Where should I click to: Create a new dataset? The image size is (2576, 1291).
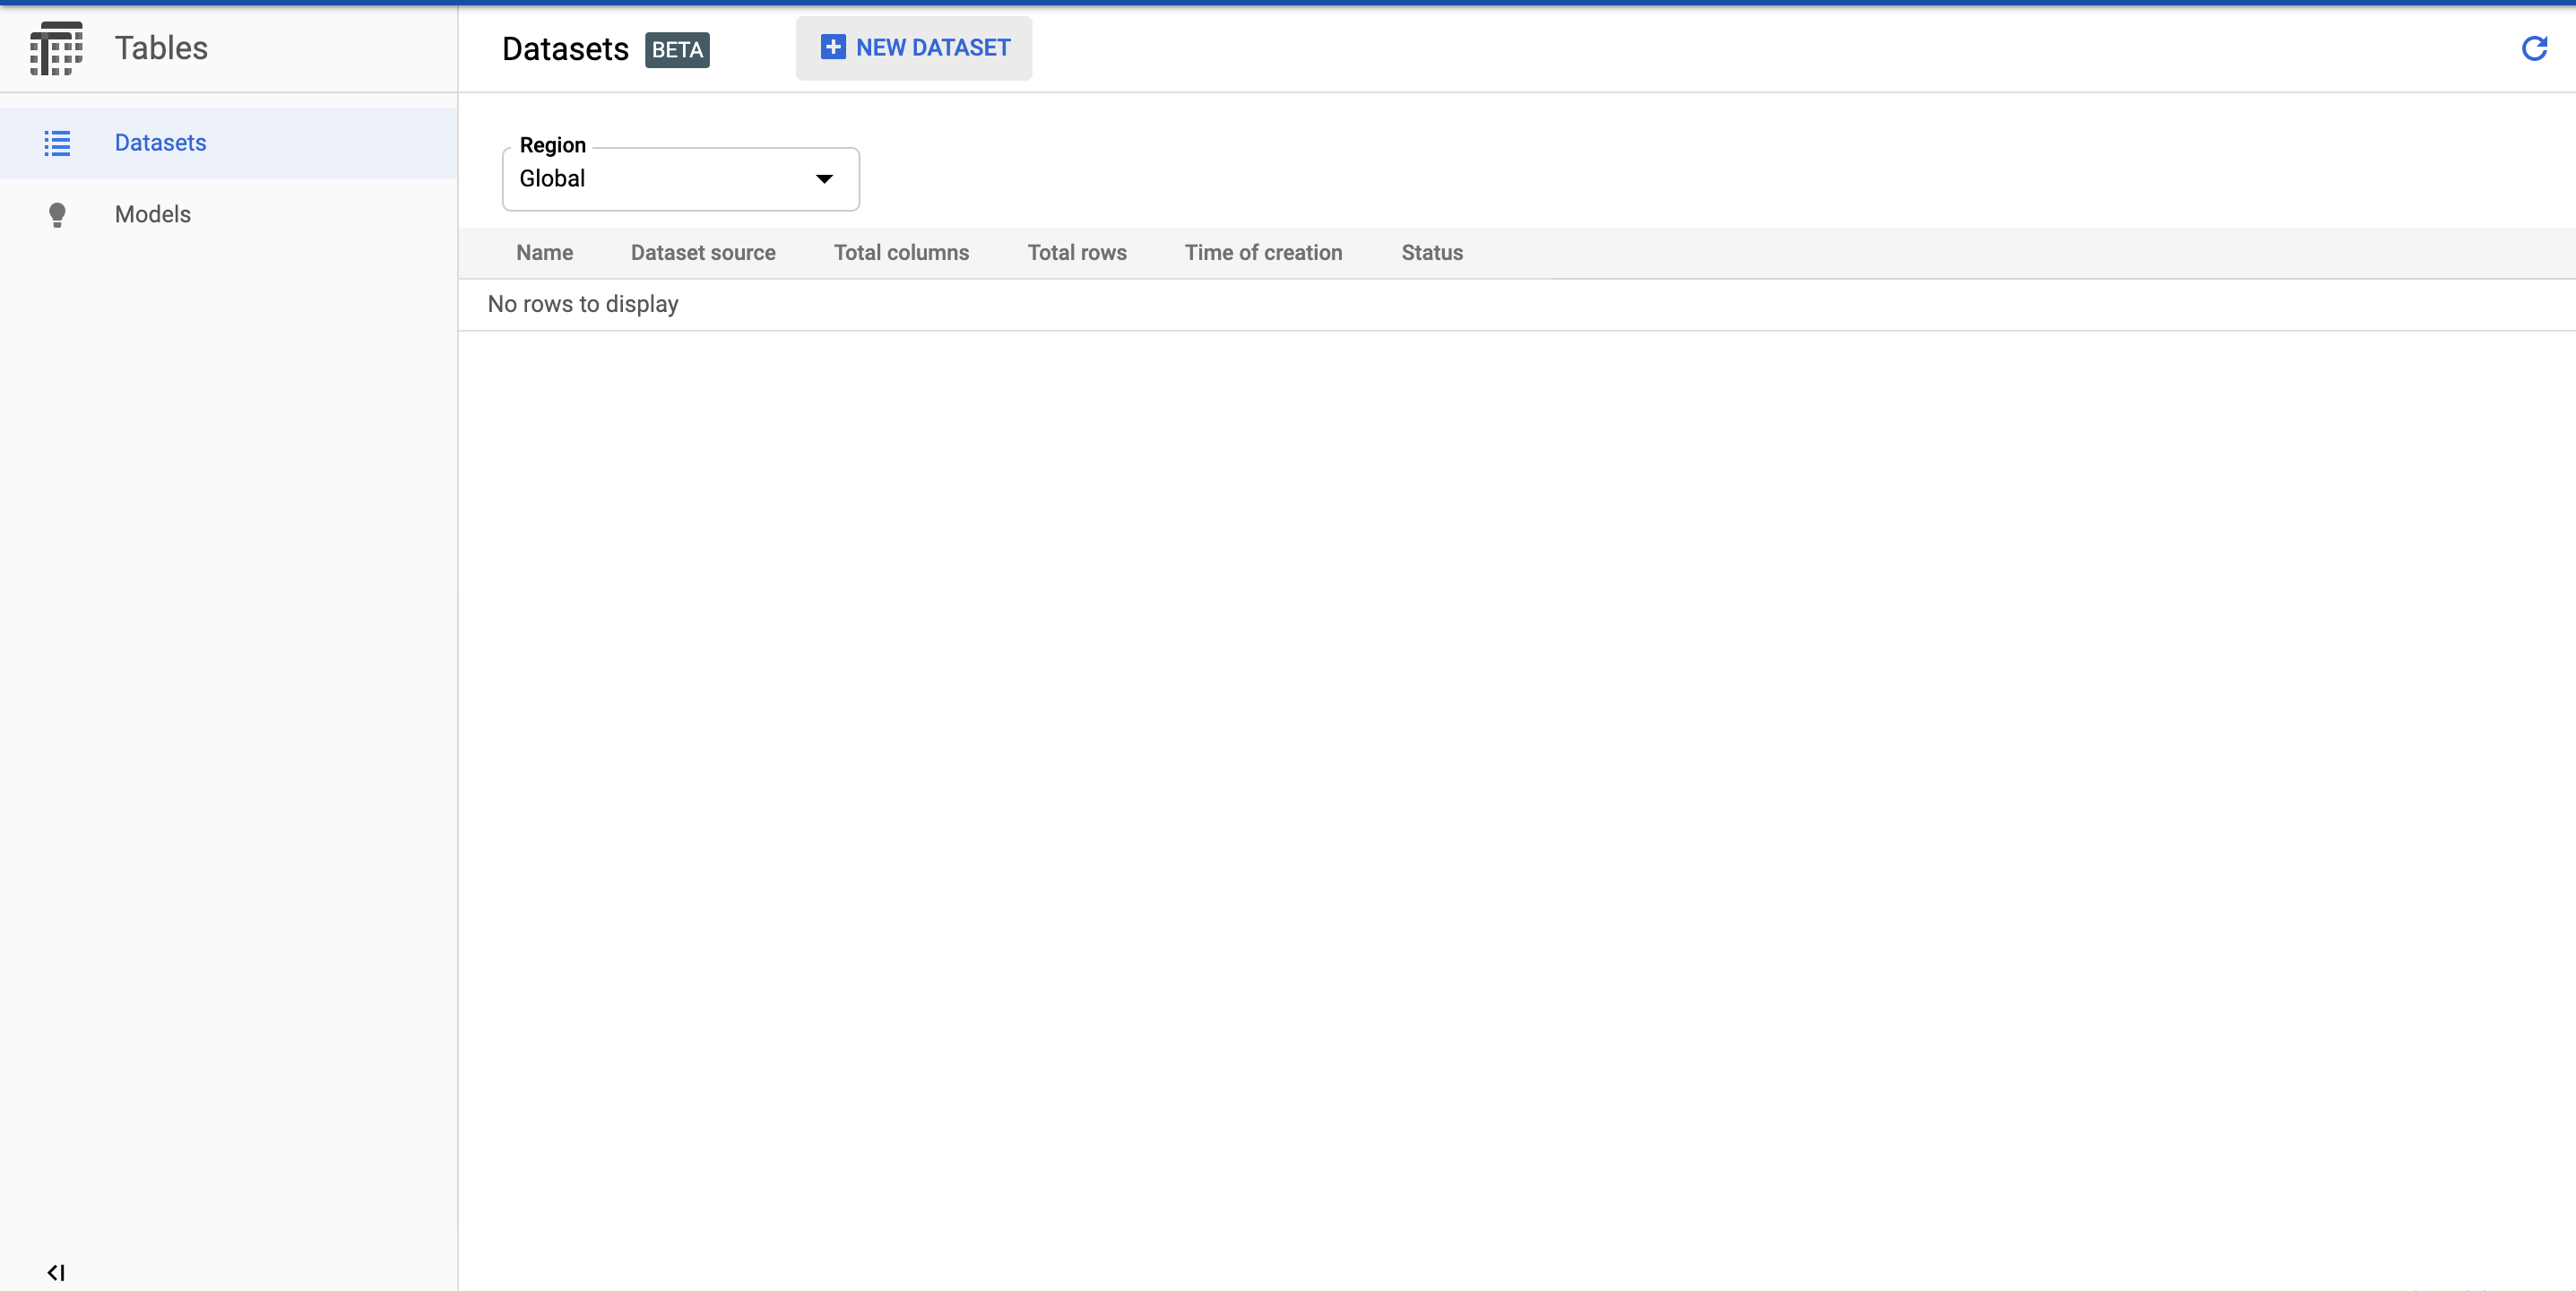(x=913, y=47)
